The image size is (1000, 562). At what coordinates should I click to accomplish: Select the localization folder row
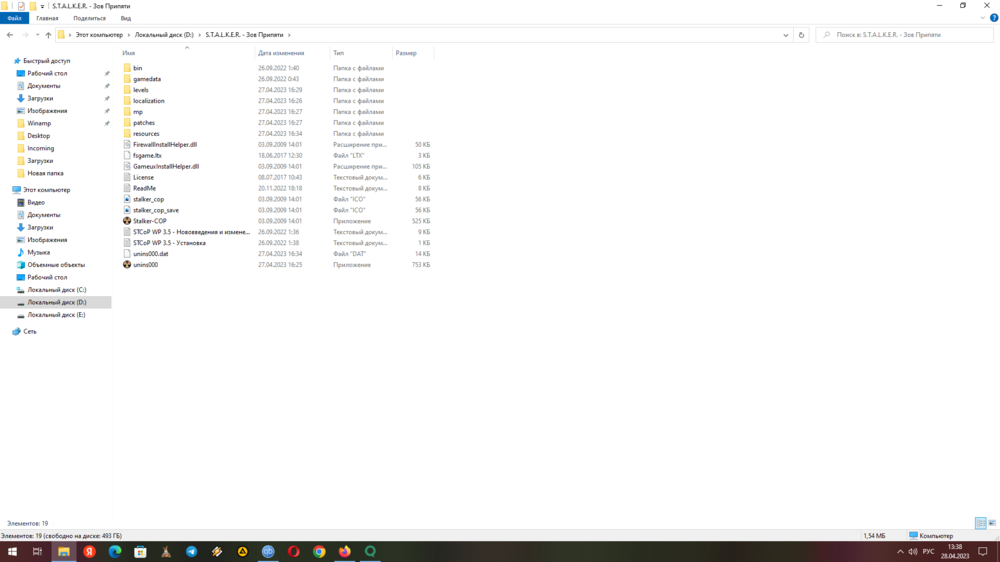pyautogui.click(x=277, y=101)
